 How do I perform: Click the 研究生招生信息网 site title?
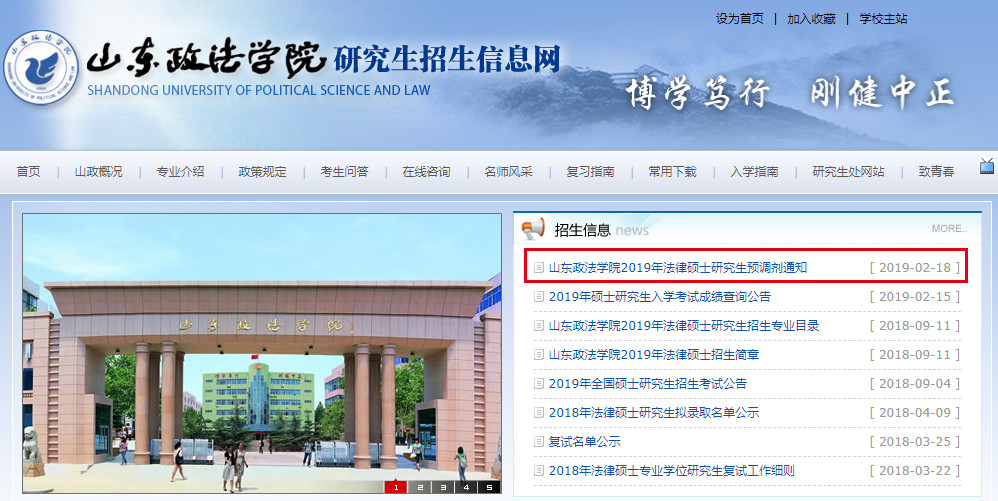tap(447, 59)
